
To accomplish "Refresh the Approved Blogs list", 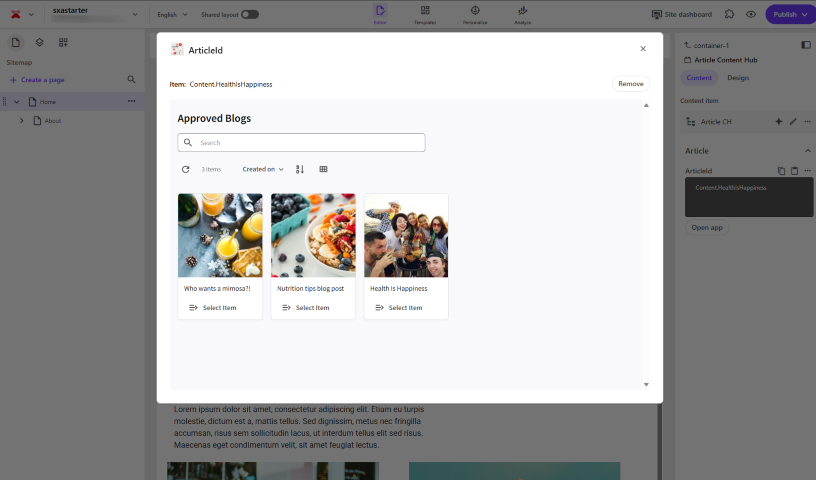I will 186,170.
